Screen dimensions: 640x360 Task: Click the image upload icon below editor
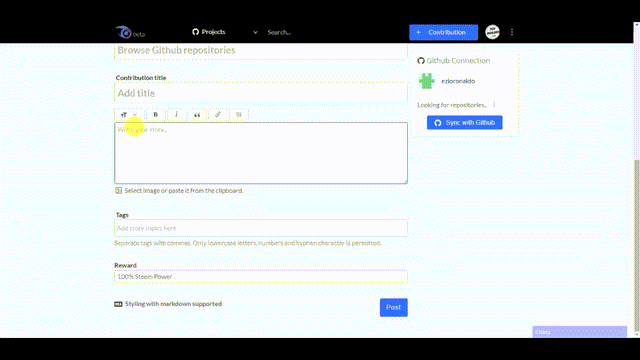(x=118, y=191)
